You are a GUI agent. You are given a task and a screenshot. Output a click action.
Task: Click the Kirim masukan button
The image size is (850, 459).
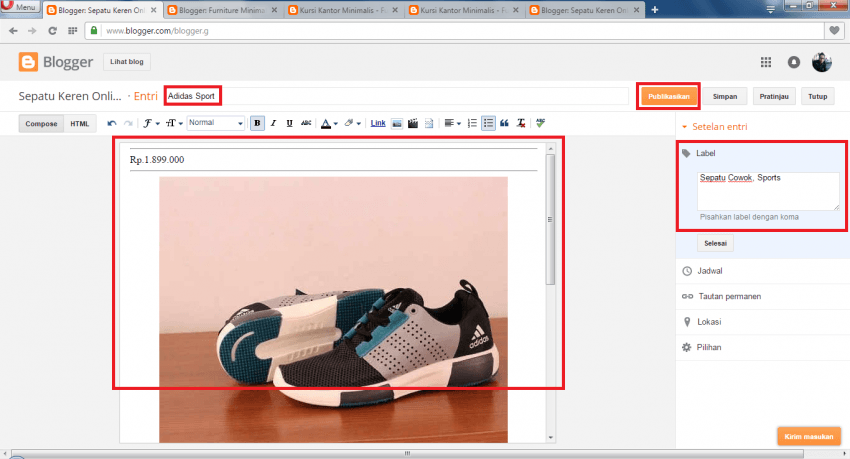[x=809, y=436]
